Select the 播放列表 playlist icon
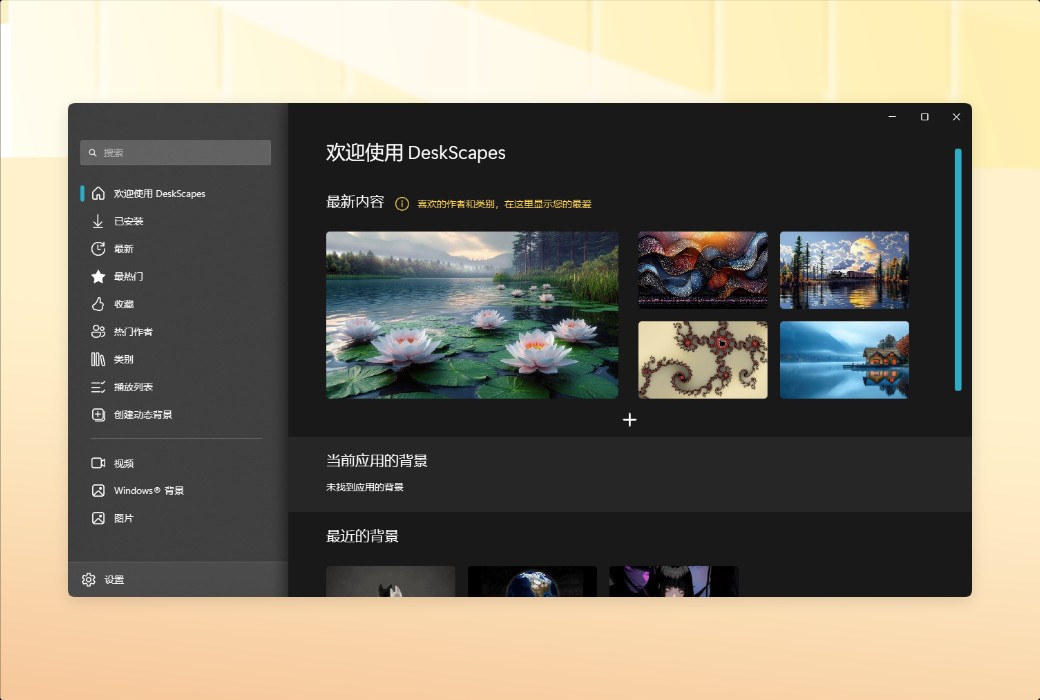 (97, 387)
